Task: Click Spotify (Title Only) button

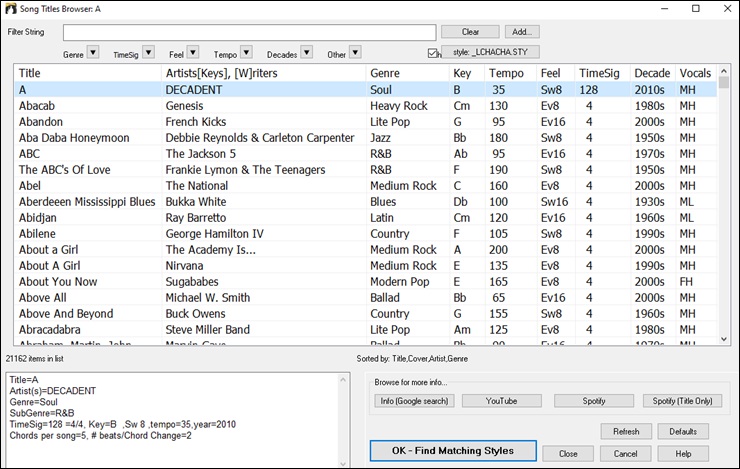Action: (x=682, y=401)
